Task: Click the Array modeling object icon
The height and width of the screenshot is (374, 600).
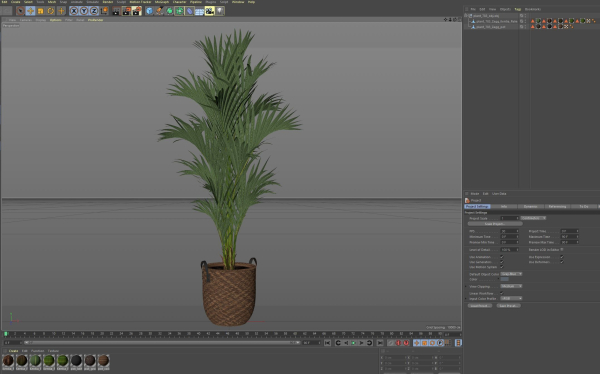Action: click(179, 11)
